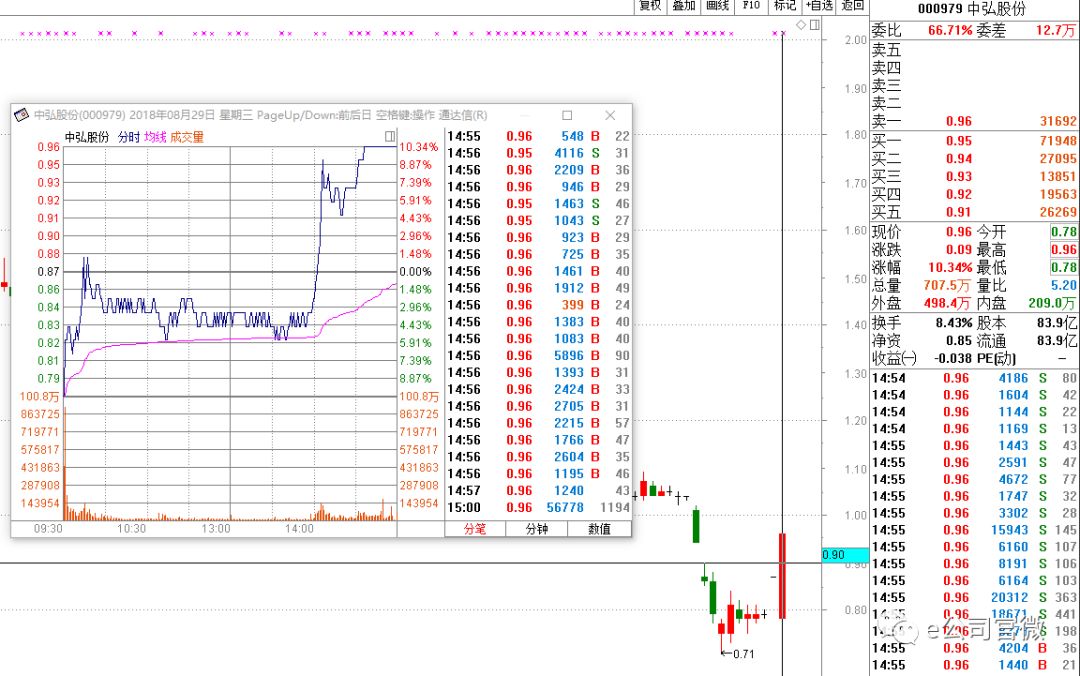This screenshot has width=1080, height=676.
Task: Close the 中弘股份 intraday popup window
Action: (x=610, y=115)
